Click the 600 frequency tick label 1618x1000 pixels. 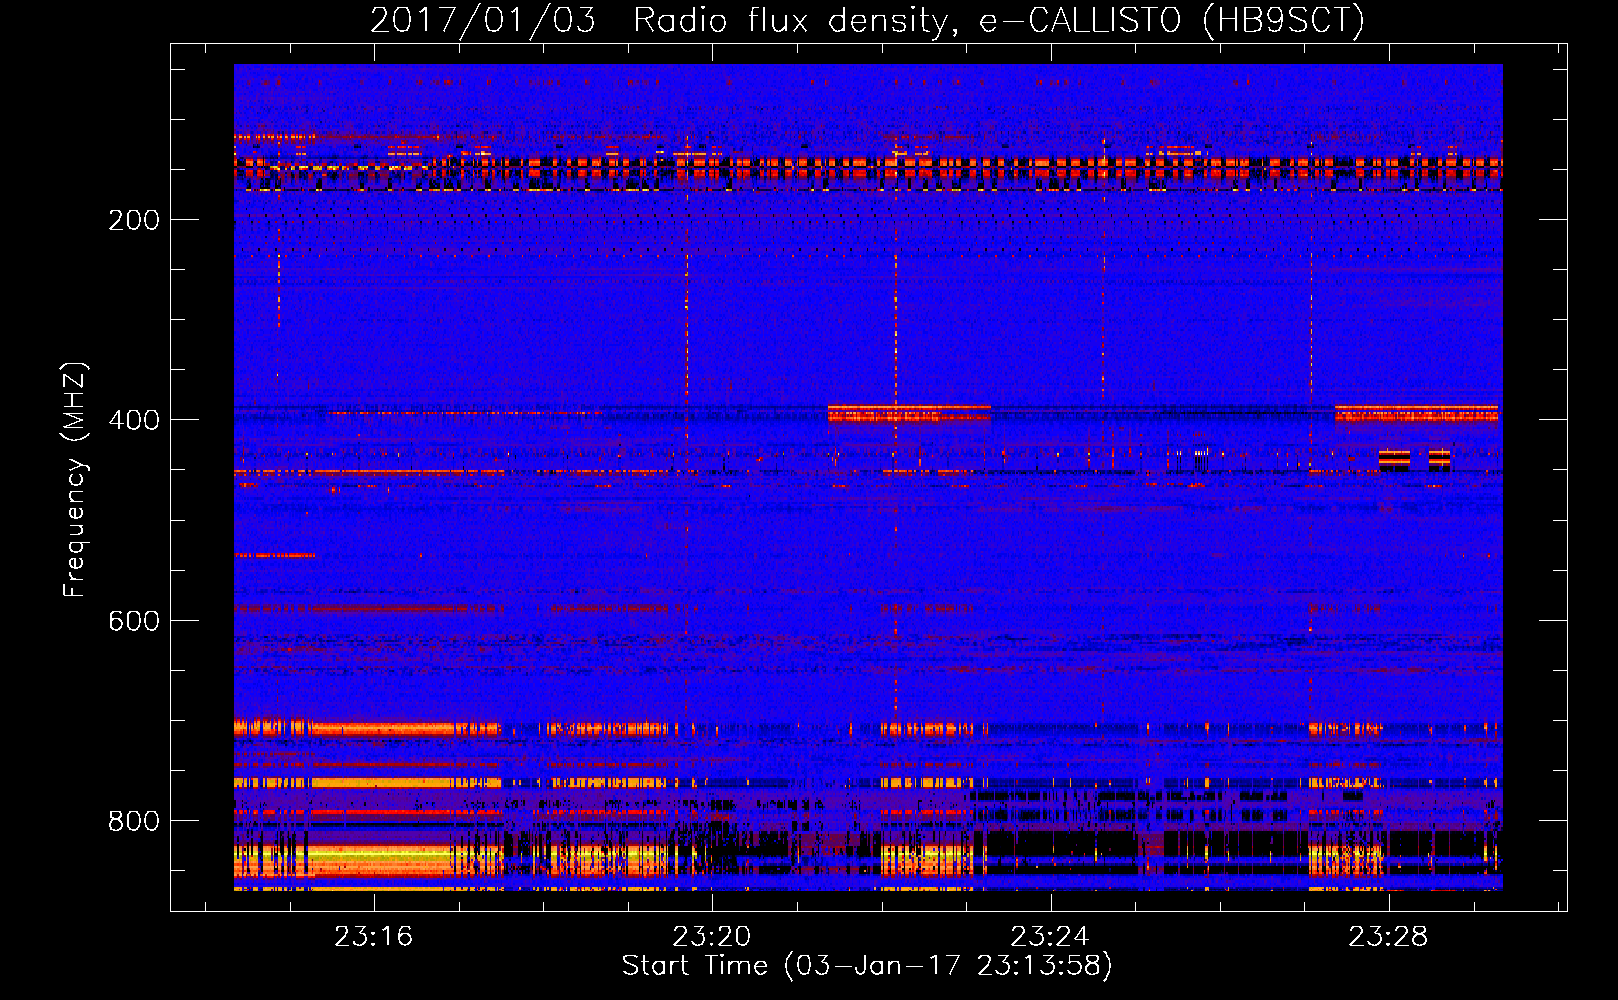coord(134,621)
